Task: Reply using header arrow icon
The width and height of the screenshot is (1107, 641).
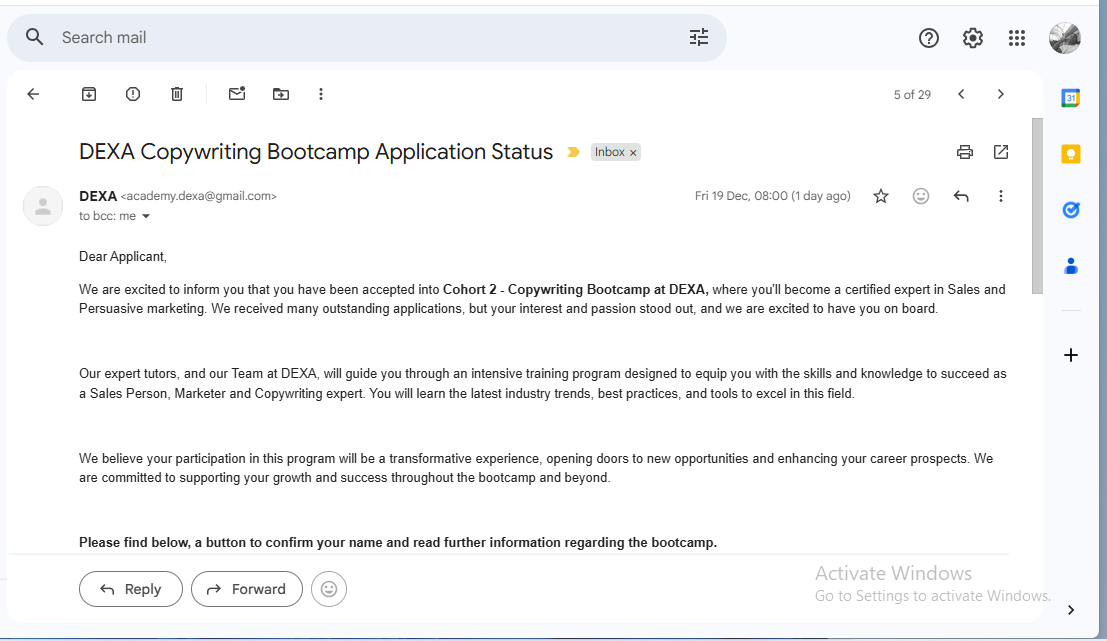Action: coord(961,196)
